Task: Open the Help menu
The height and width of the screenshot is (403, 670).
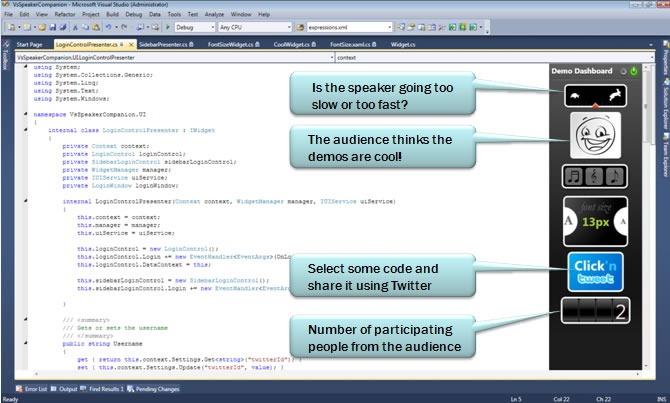Action: (264, 14)
